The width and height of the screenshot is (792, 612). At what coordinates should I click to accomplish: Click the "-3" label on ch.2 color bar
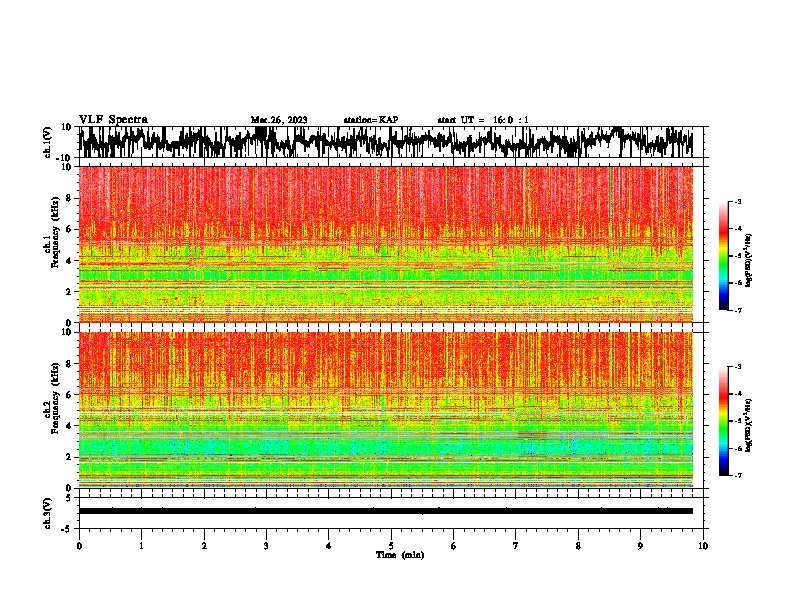tap(737, 367)
